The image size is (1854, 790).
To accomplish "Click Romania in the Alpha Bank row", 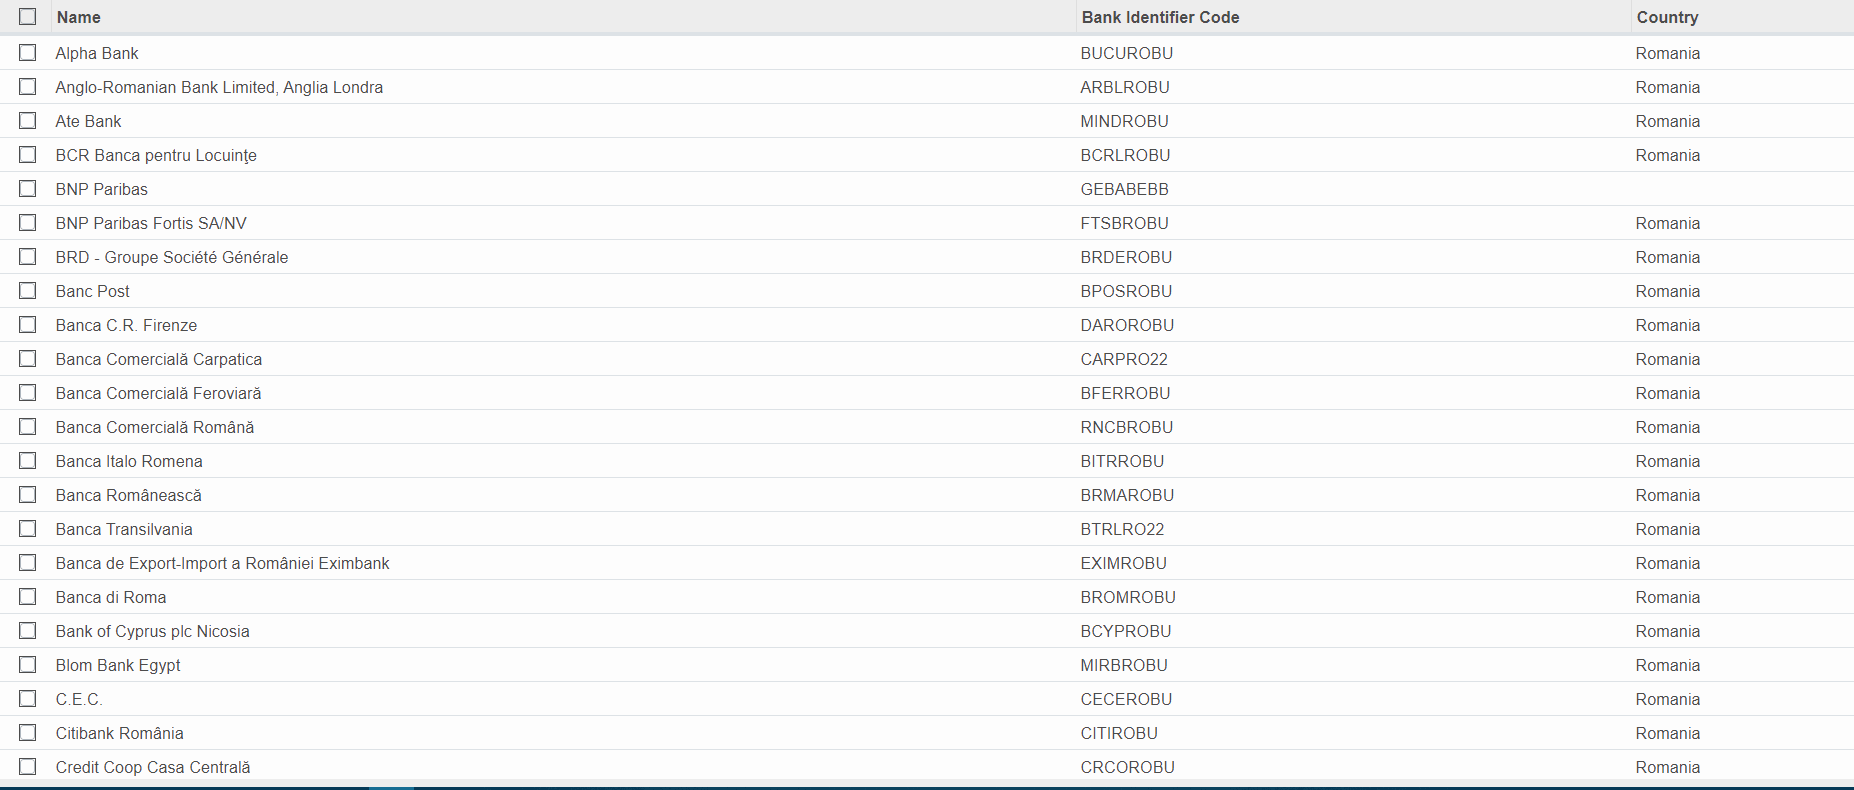I will (x=1668, y=53).
